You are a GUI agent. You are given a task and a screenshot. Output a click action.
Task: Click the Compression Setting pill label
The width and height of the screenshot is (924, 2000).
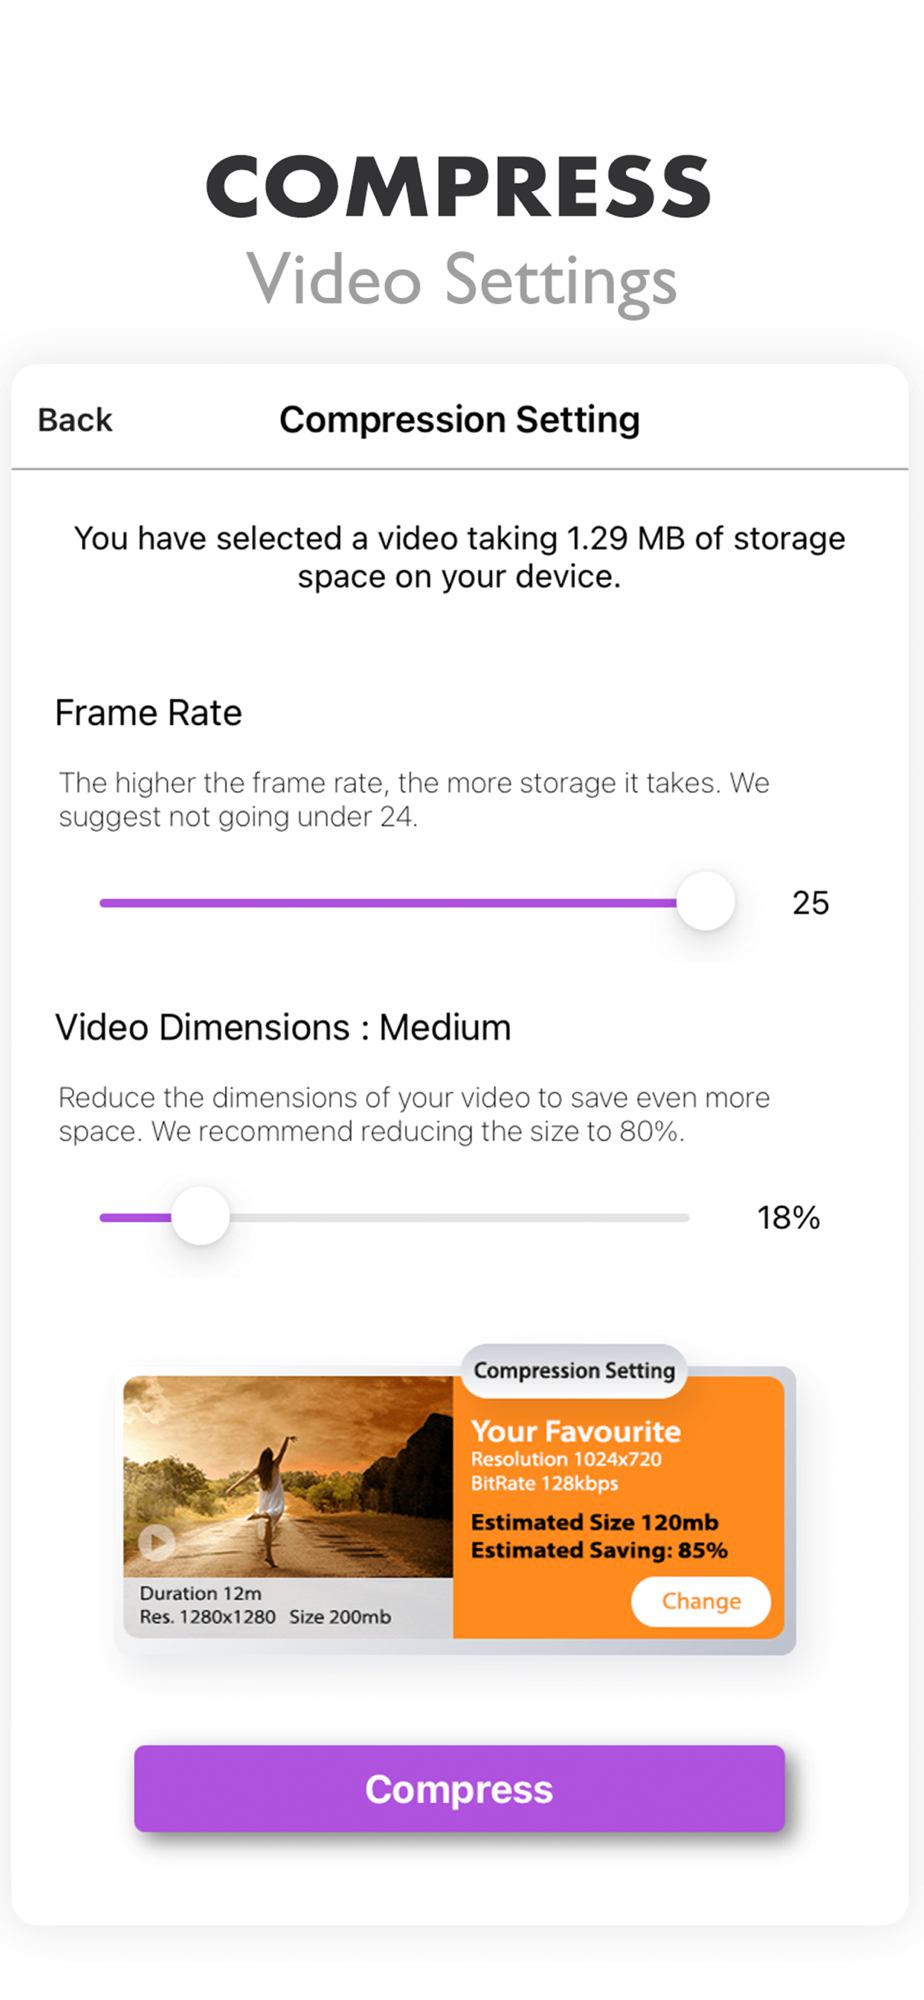point(574,1370)
